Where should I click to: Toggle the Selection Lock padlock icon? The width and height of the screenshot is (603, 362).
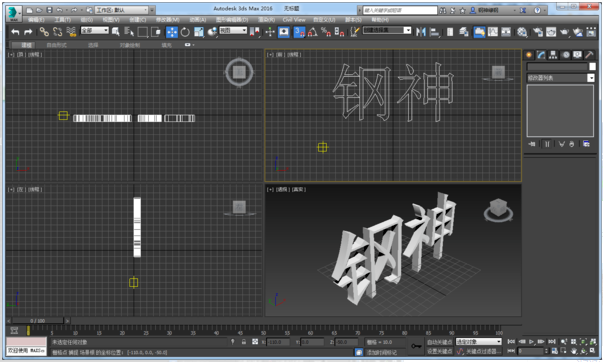coord(244,342)
